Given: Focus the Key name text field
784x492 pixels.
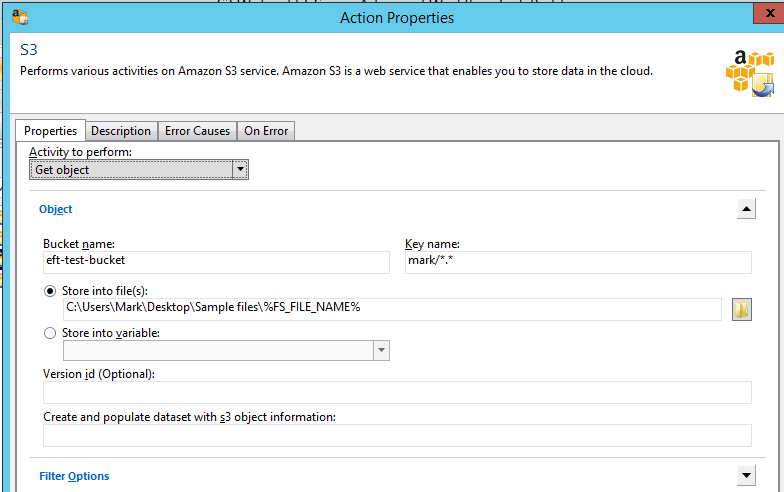Looking at the screenshot, I should tap(577, 261).
